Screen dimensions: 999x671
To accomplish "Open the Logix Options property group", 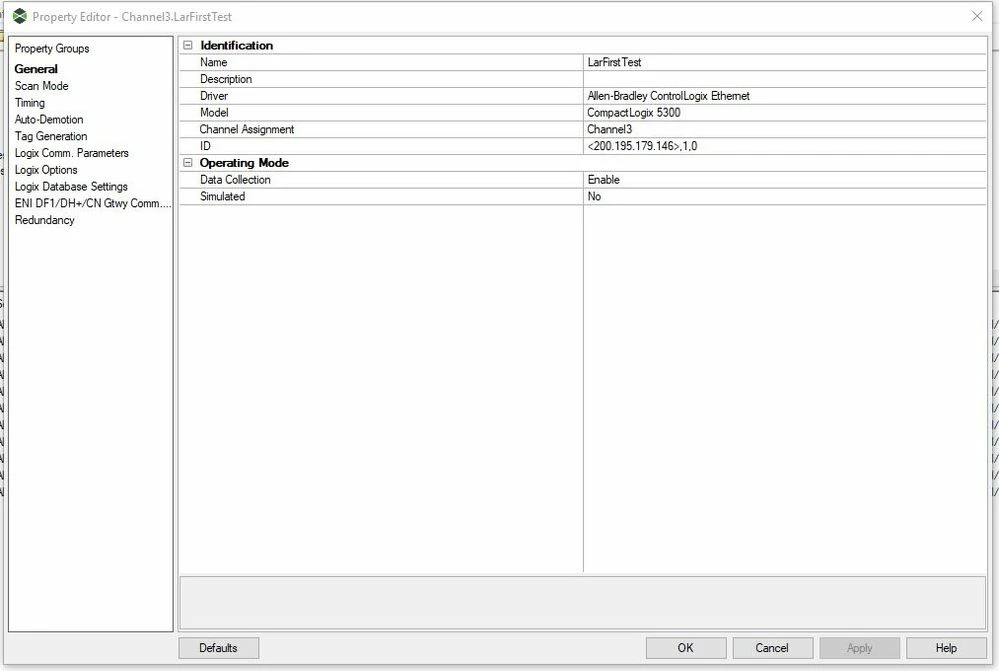I will (46, 170).
